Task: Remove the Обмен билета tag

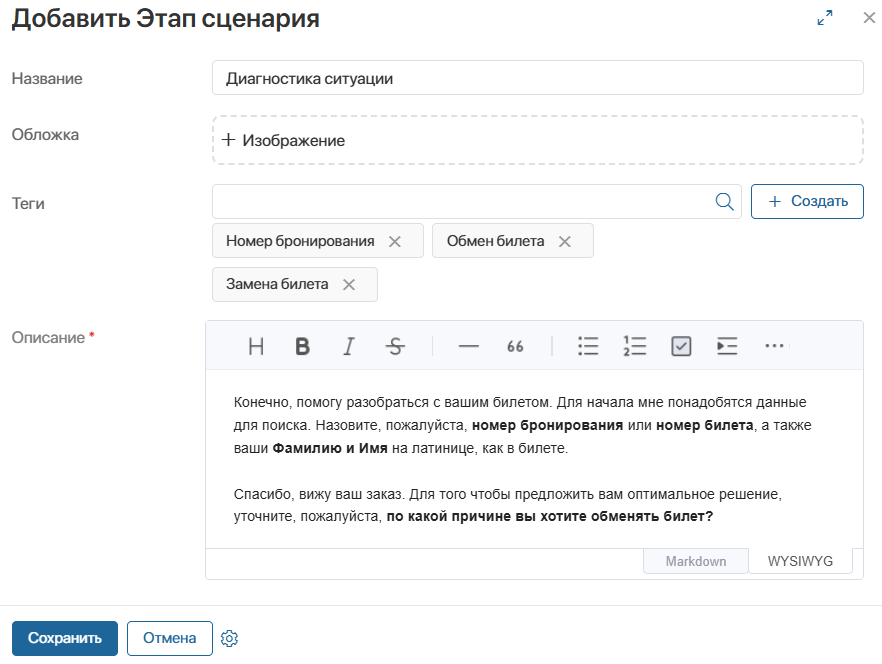Action: pyautogui.click(x=565, y=241)
